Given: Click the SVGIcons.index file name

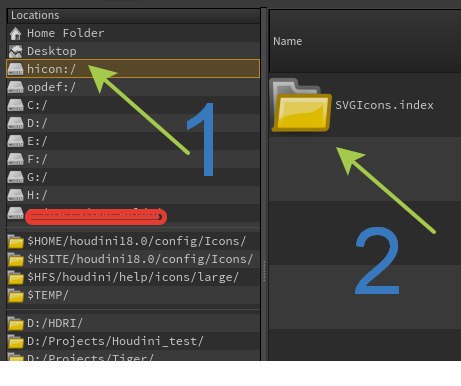Looking at the screenshot, I should tap(384, 105).
